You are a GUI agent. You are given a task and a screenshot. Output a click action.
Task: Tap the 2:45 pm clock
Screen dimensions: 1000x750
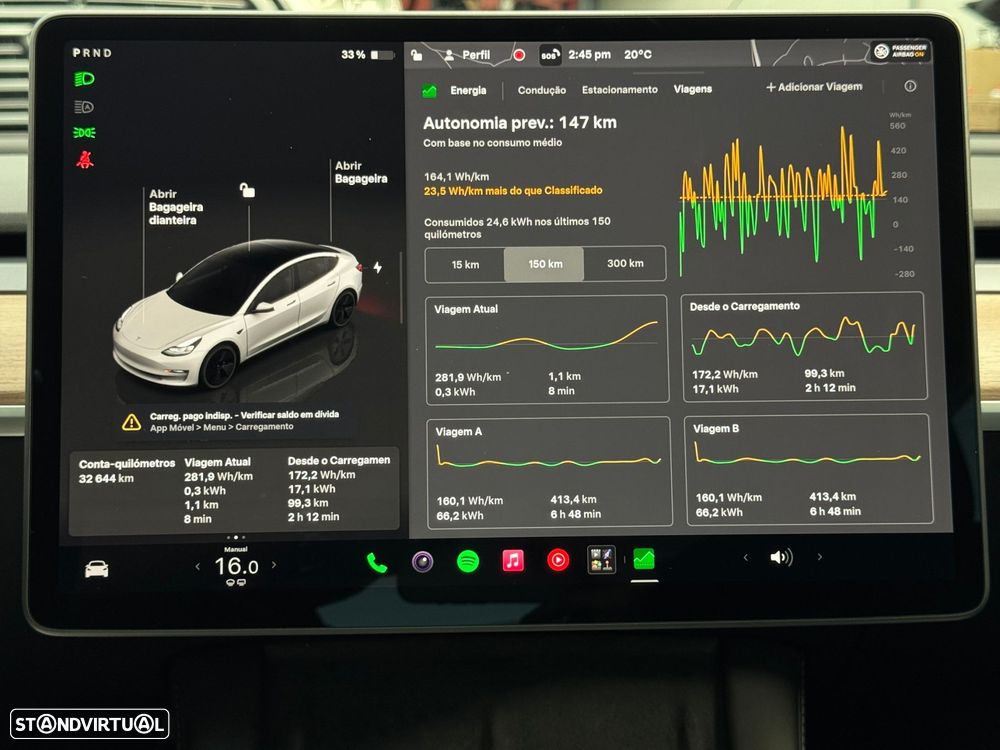click(589, 55)
